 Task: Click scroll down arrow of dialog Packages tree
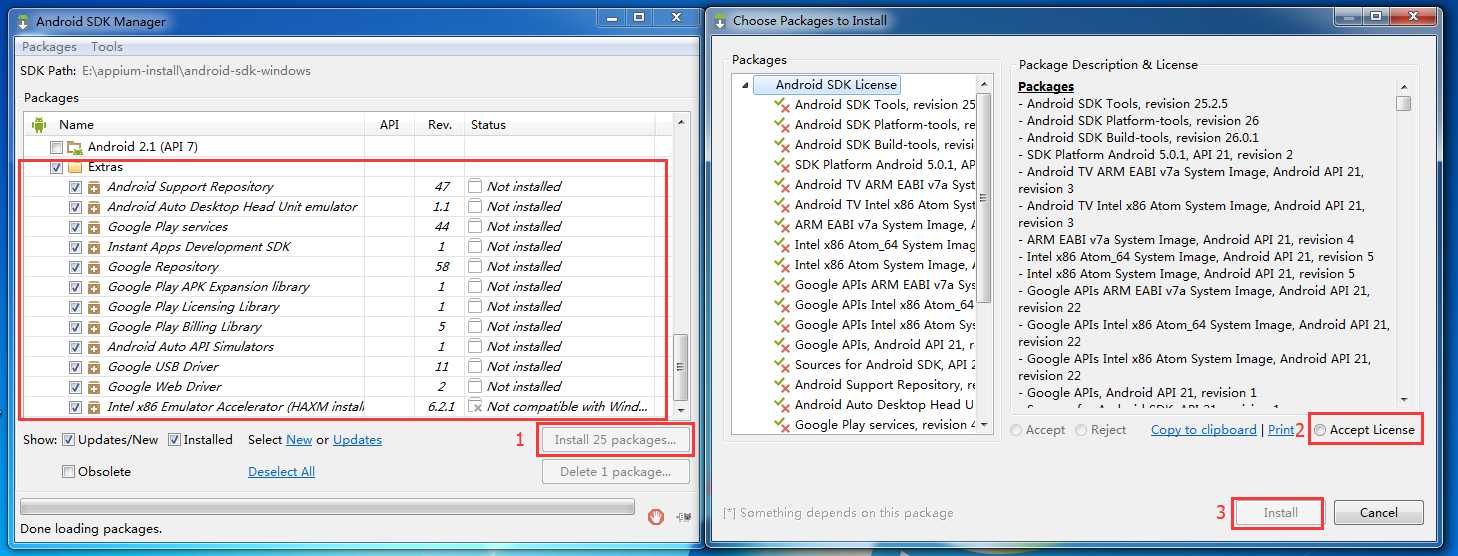[x=984, y=425]
